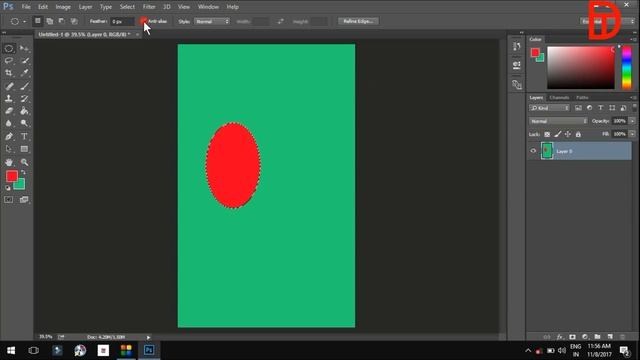Open the Layers panel flyout menu
Image resolution: width=640 pixels, height=360 pixels.
(x=633, y=98)
